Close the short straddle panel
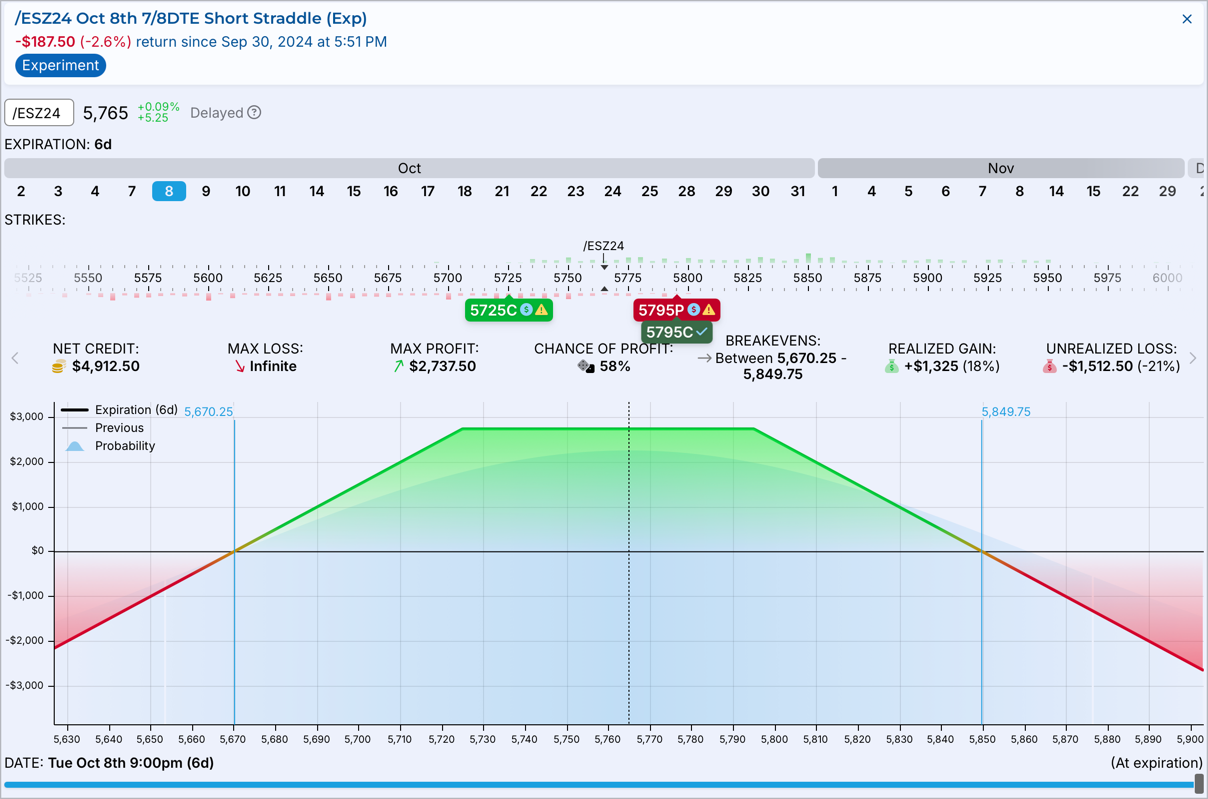Image resolution: width=1208 pixels, height=799 pixels. 1187,19
